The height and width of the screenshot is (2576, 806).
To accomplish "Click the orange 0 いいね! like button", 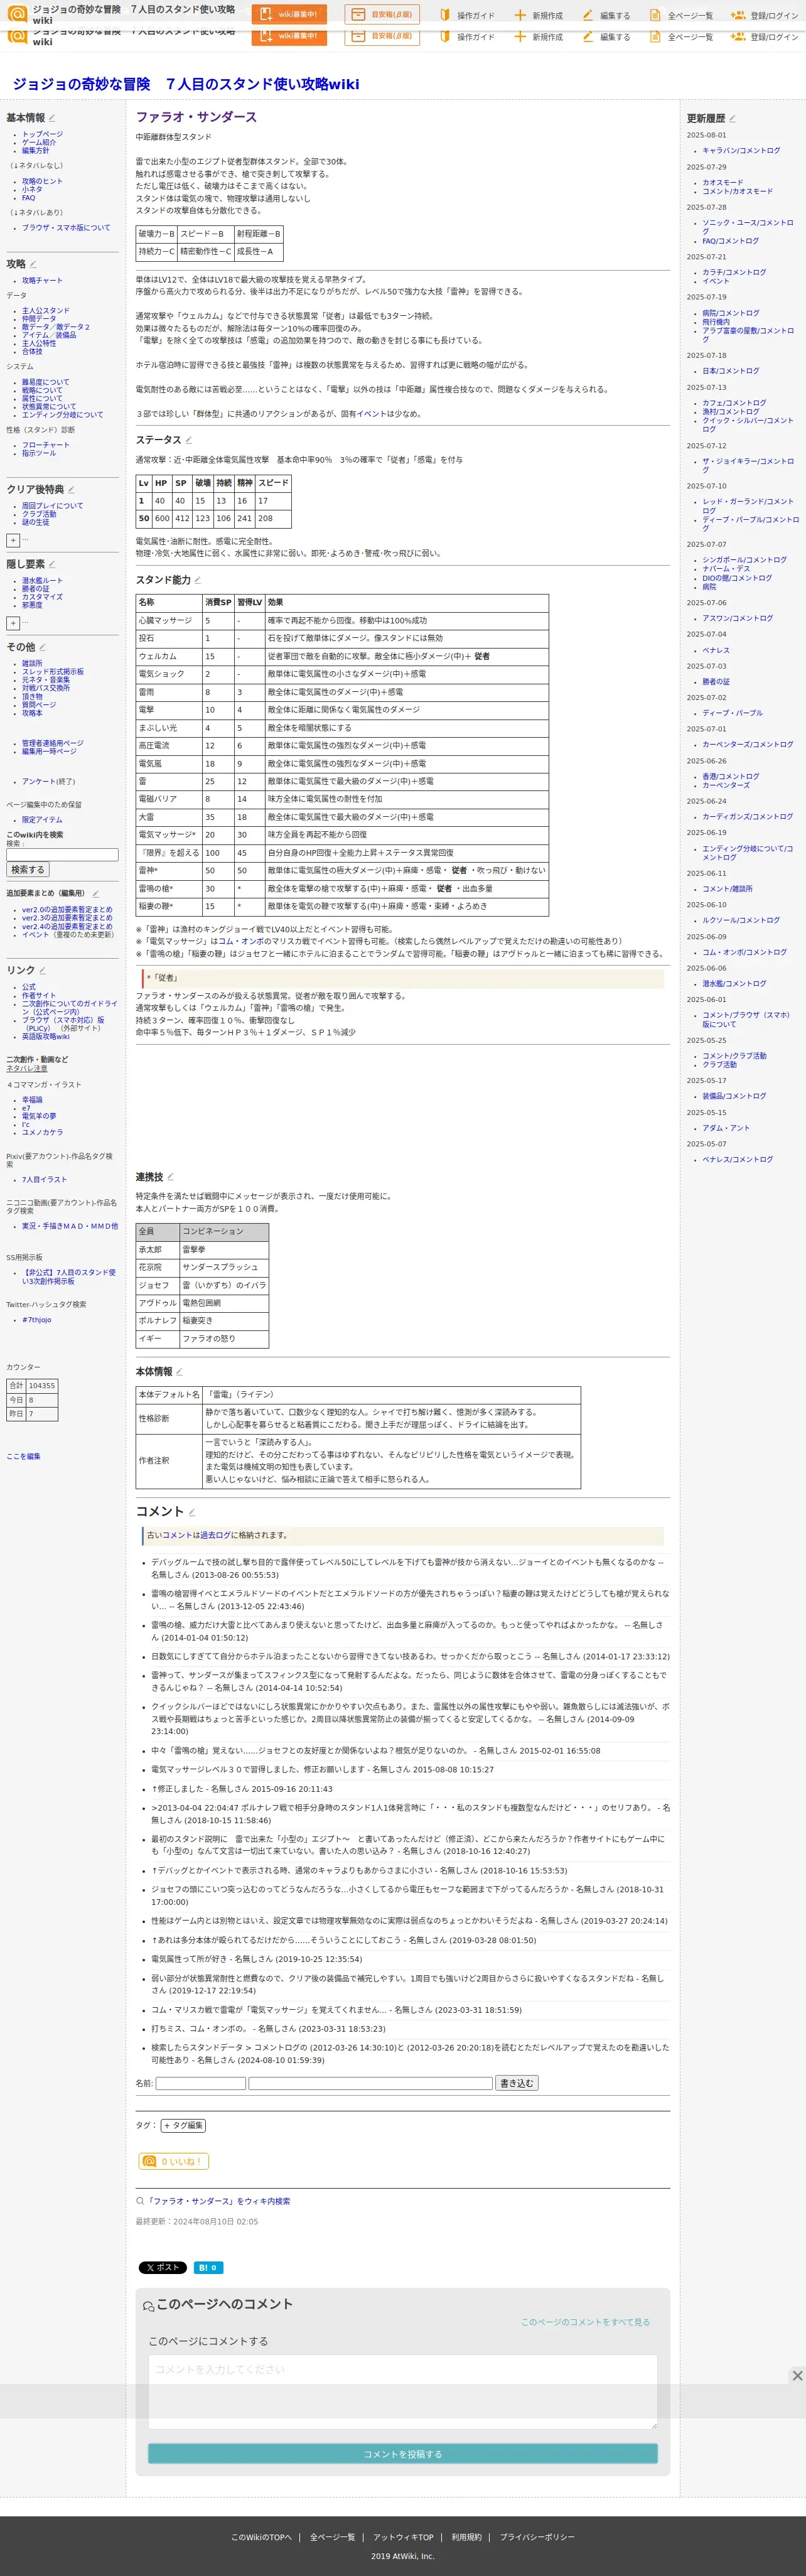I will [x=173, y=2161].
